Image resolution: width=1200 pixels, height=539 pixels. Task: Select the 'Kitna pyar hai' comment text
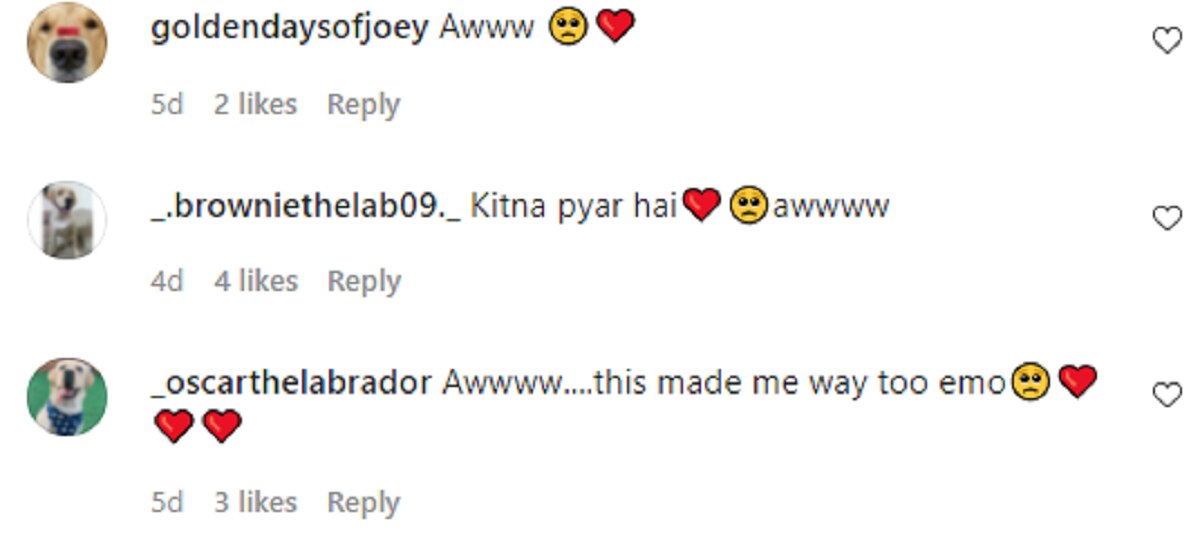tap(574, 207)
